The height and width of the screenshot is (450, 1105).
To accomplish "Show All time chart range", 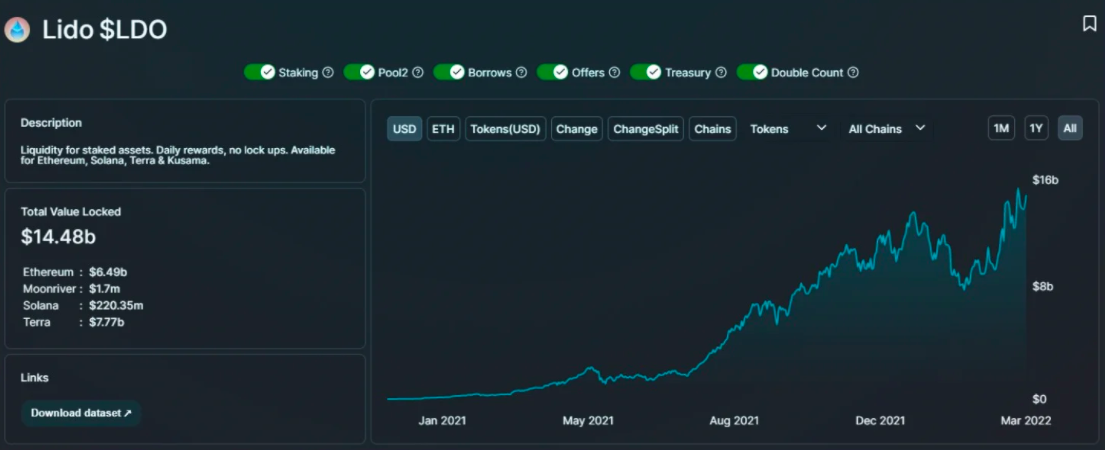I will point(1070,129).
